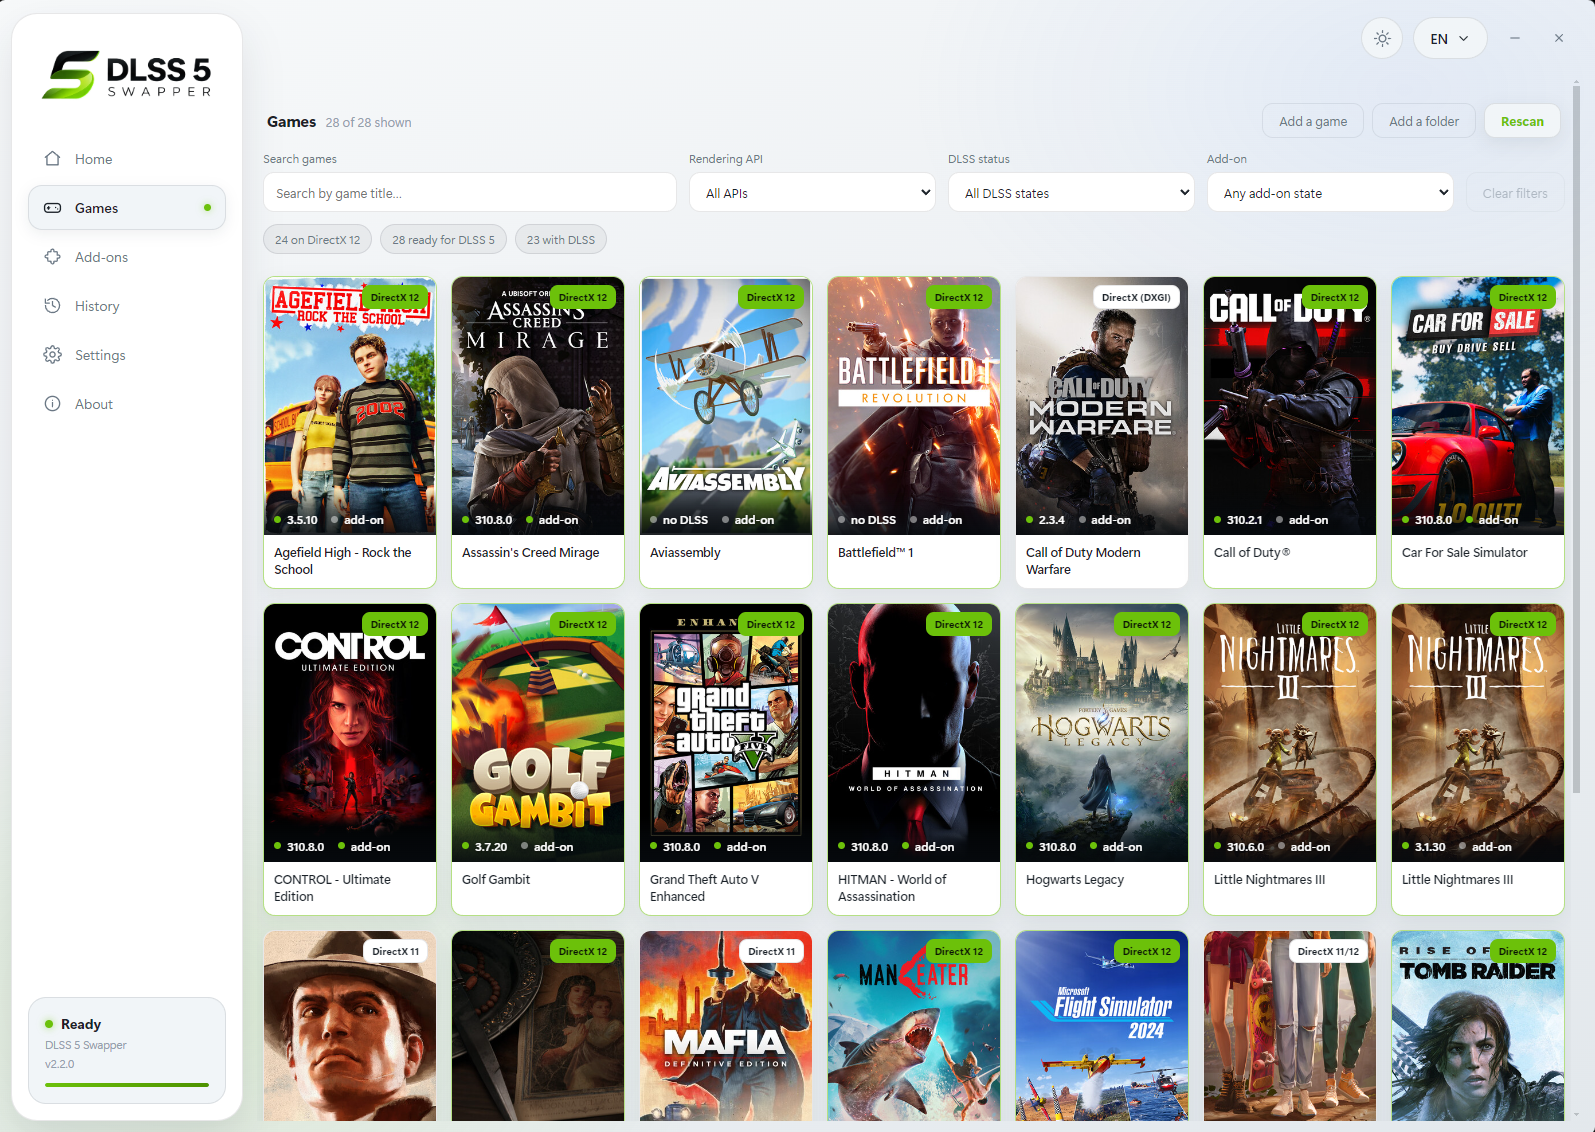The height and width of the screenshot is (1132, 1595).
Task: Click the DirectX (DXGI) badge on Modern Warfare
Action: coord(1136,297)
